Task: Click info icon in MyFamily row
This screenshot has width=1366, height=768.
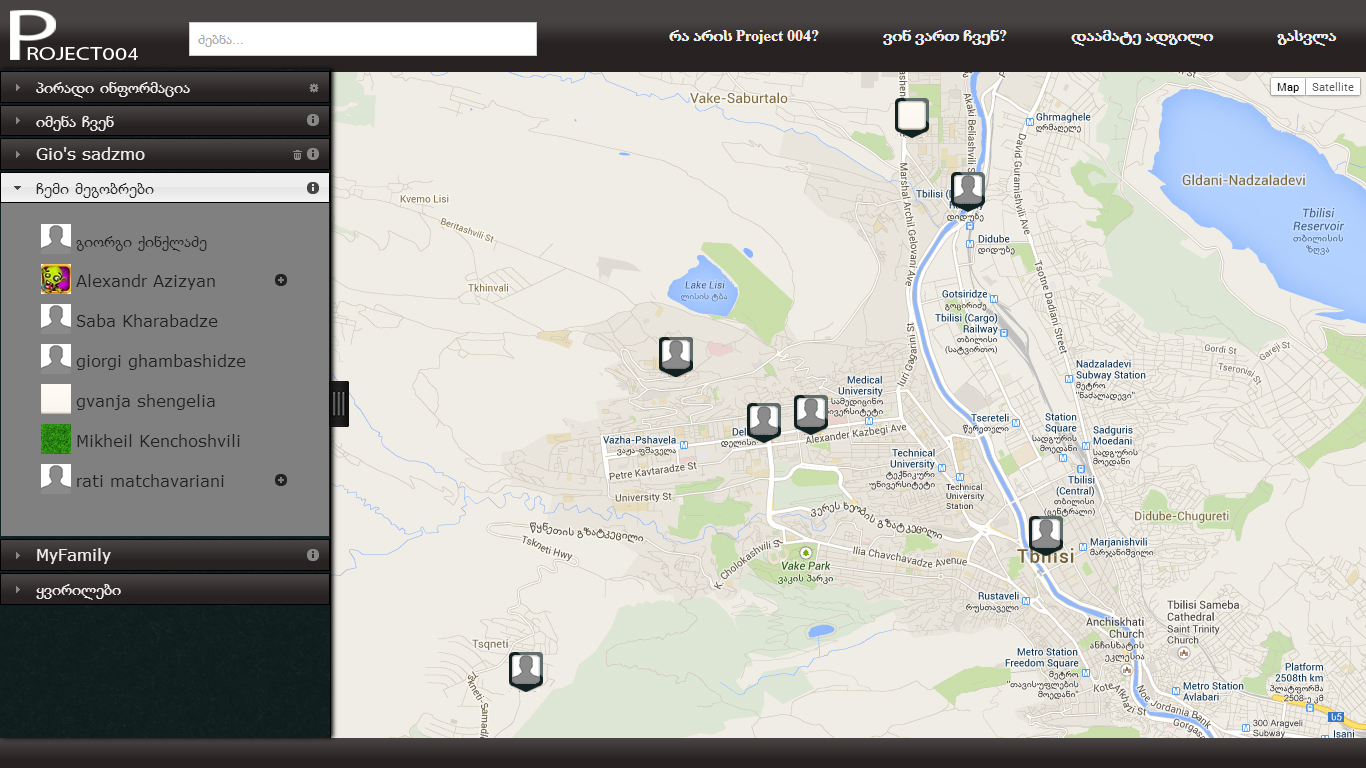Action: 313,555
